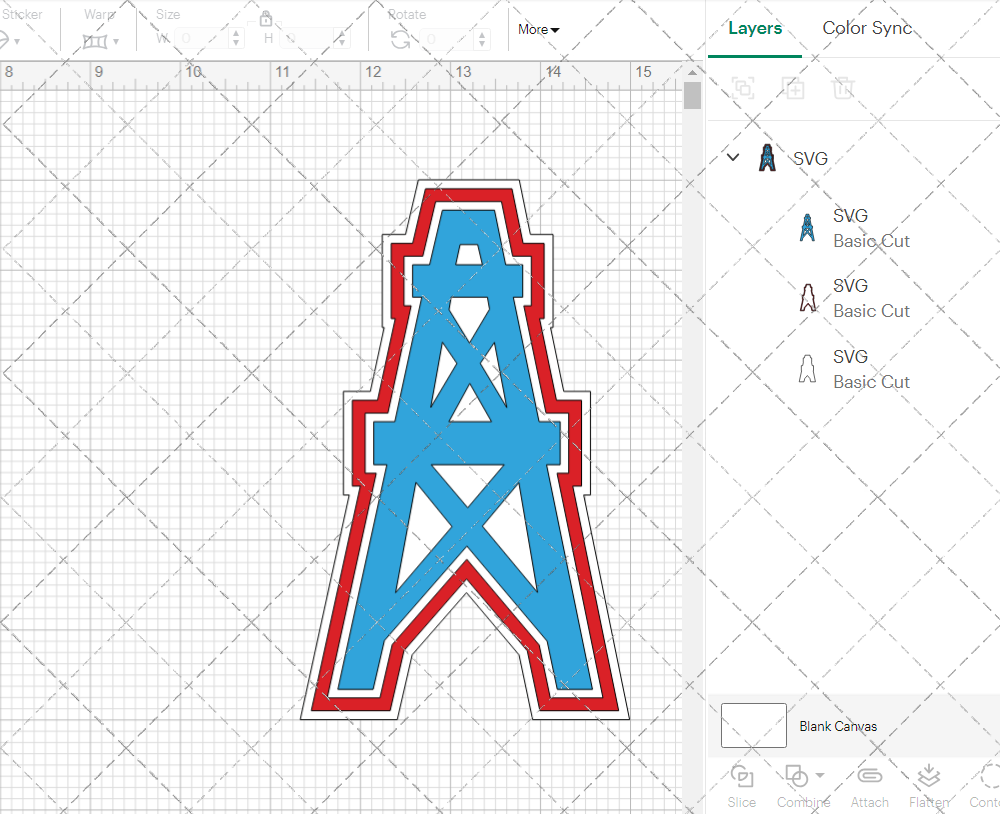Click the canvas scrollbar up arrow

[692, 72]
